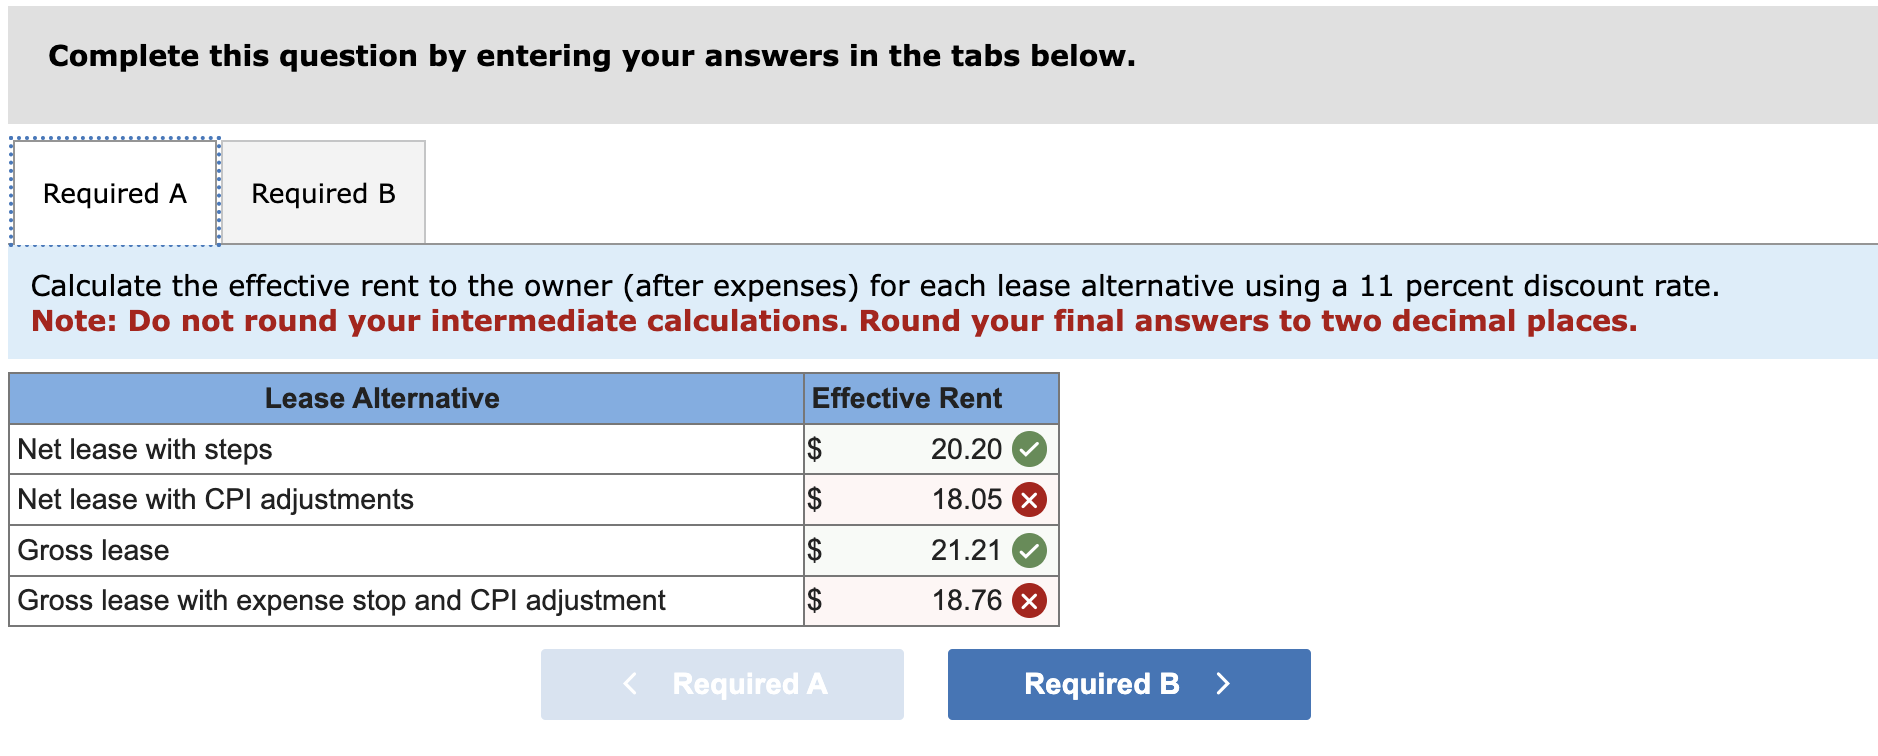Click the dollar sign beside Net lease with steps

tap(815, 449)
